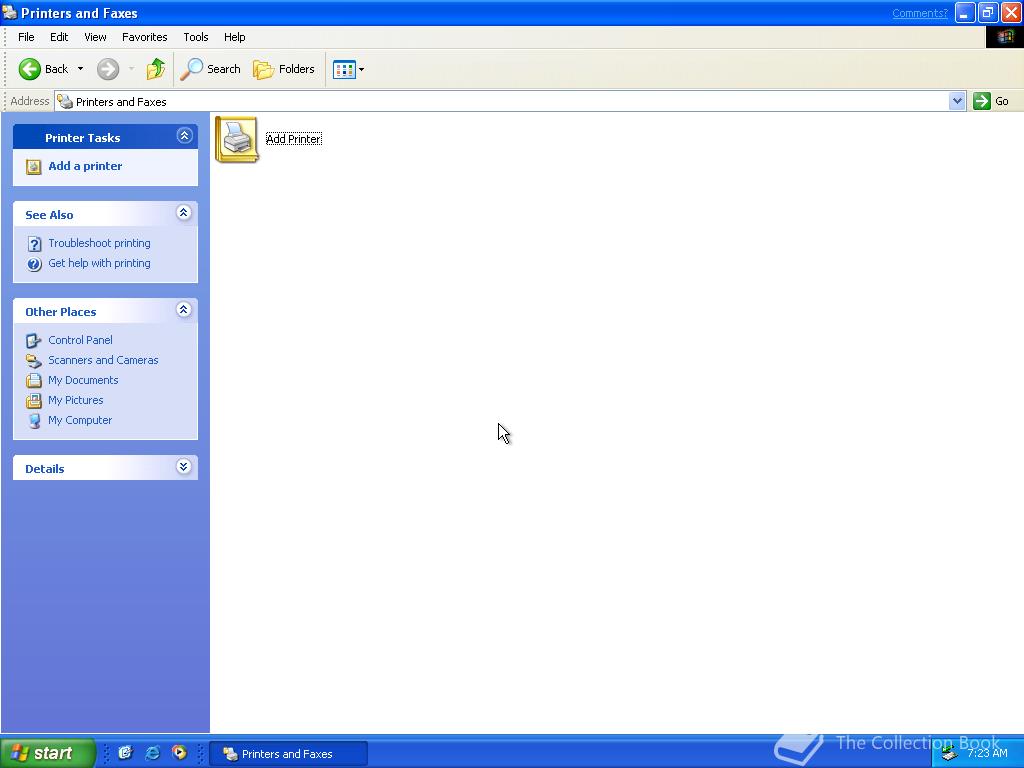This screenshot has width=1024, height=768.
Task: Click the system tray printer icon
Action: pyautogui.click(x=948, y=754)
